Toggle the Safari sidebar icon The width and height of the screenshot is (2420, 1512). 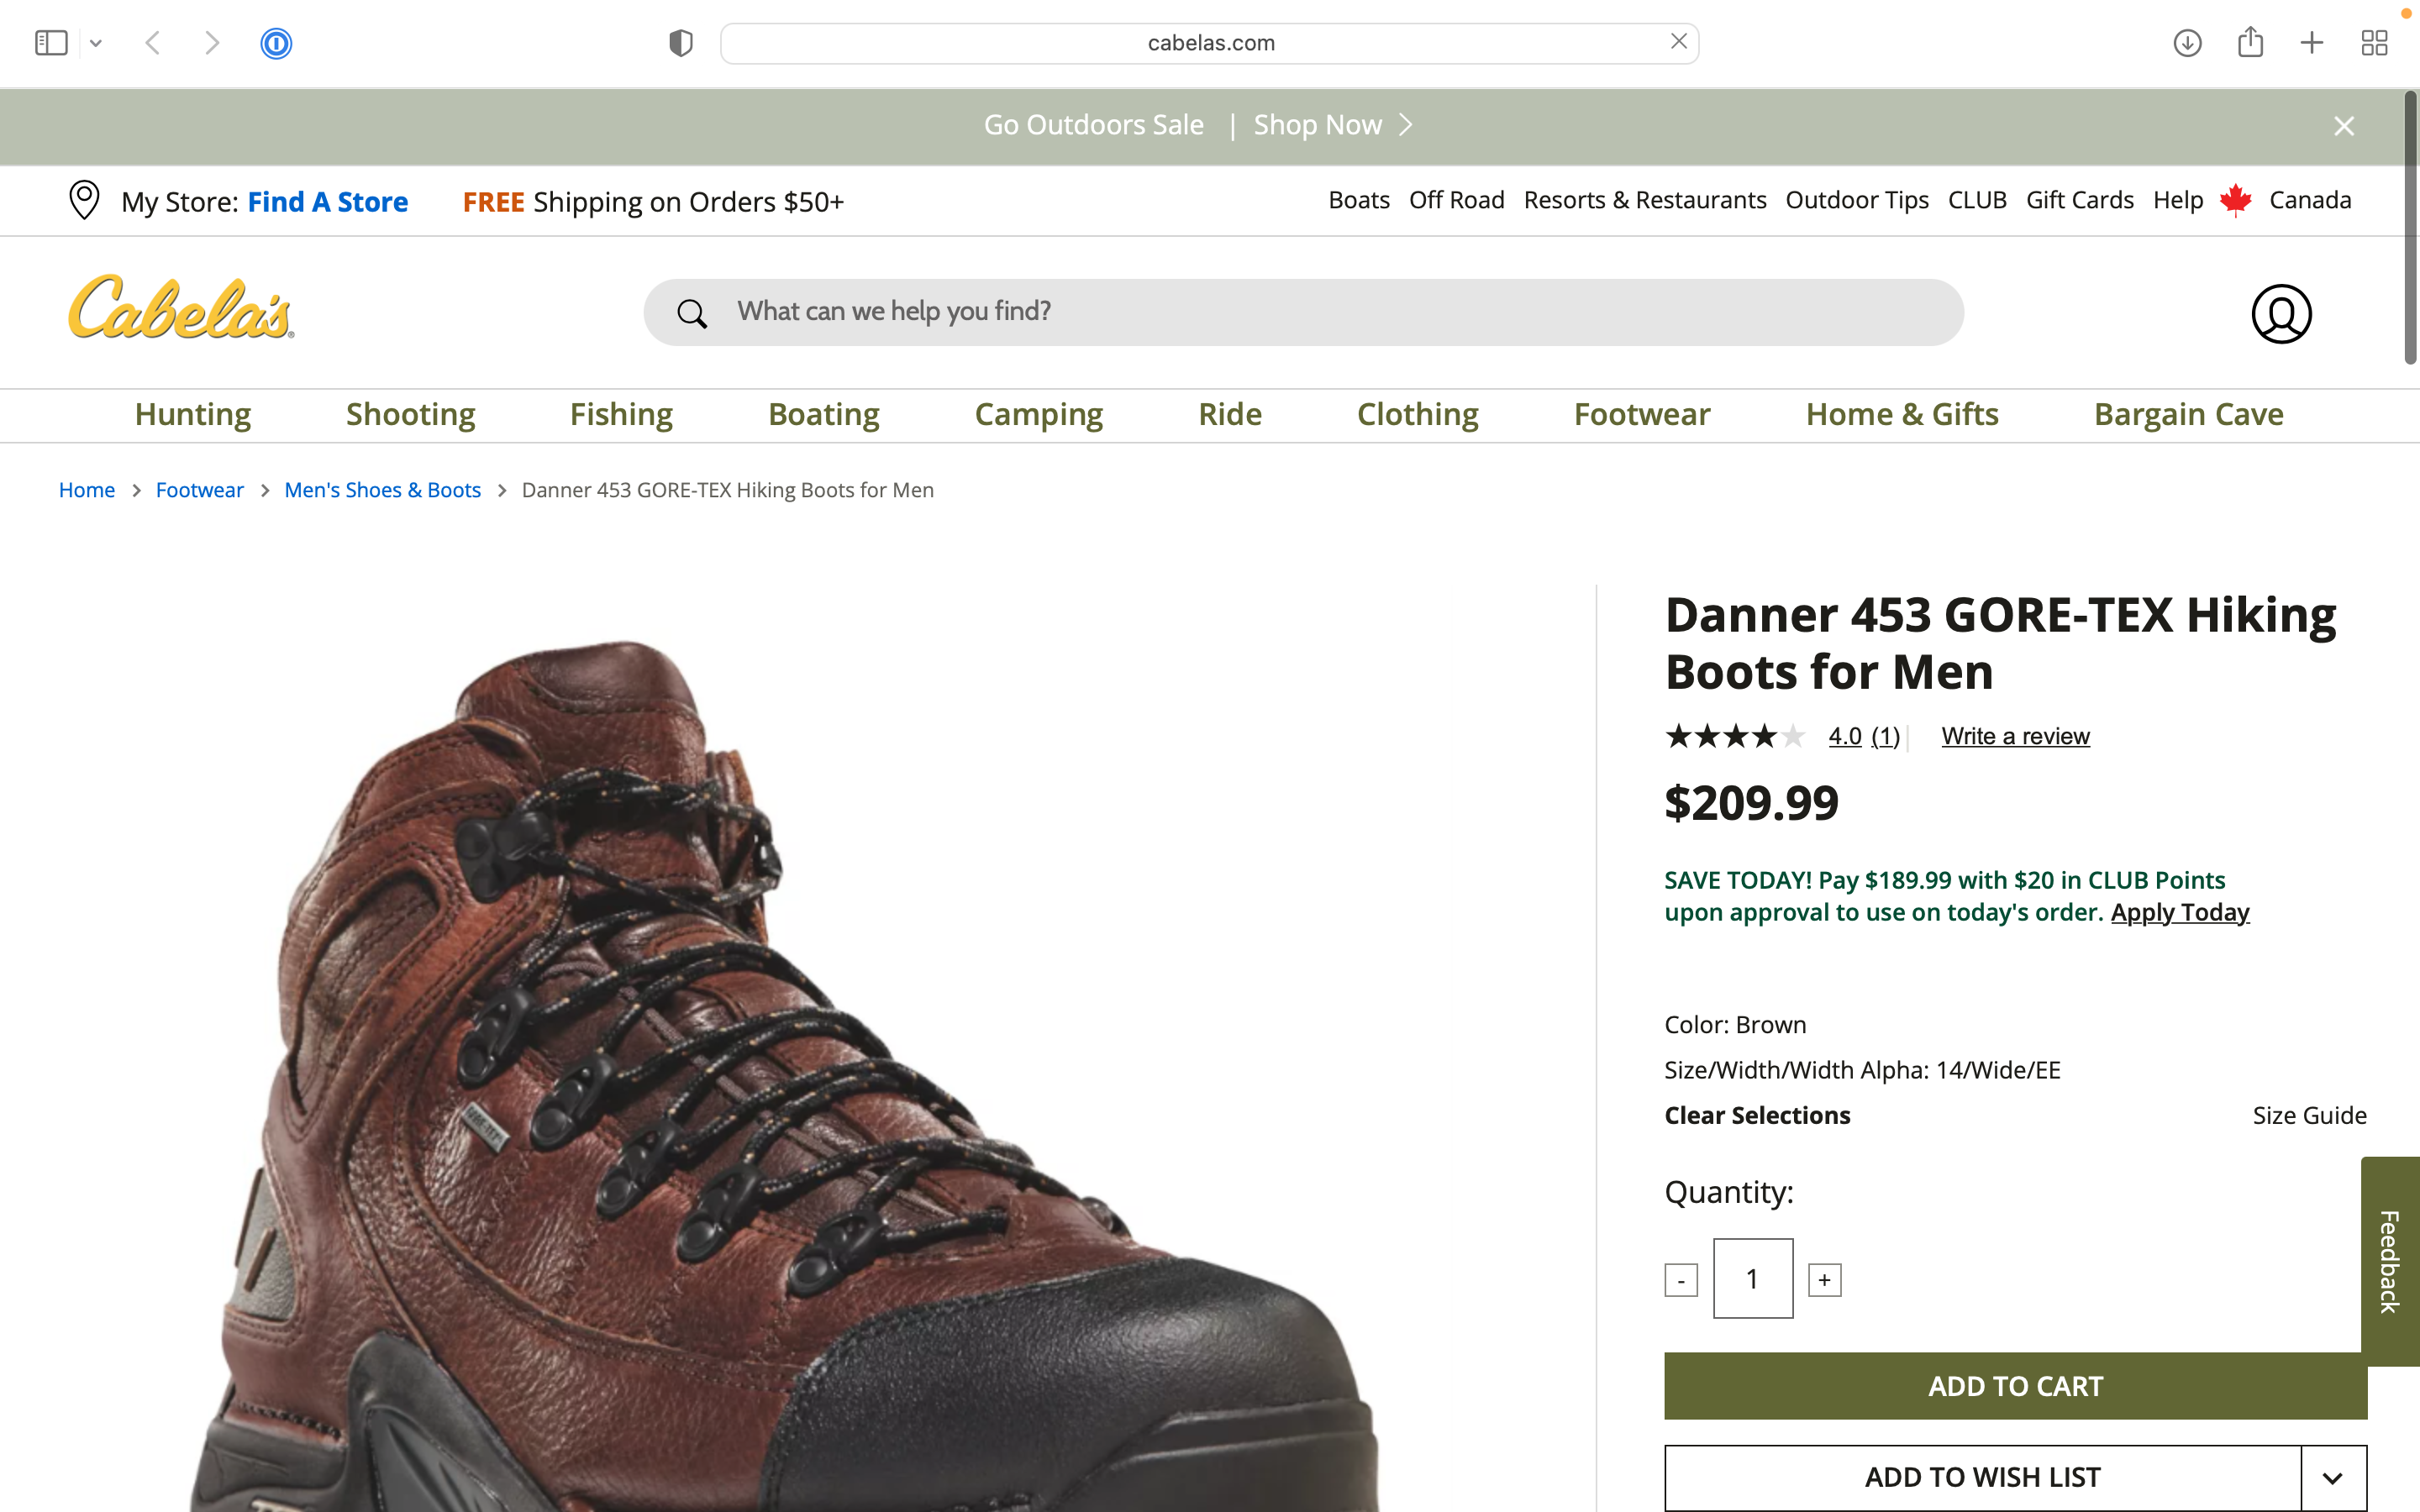click(x=51, y=43)
